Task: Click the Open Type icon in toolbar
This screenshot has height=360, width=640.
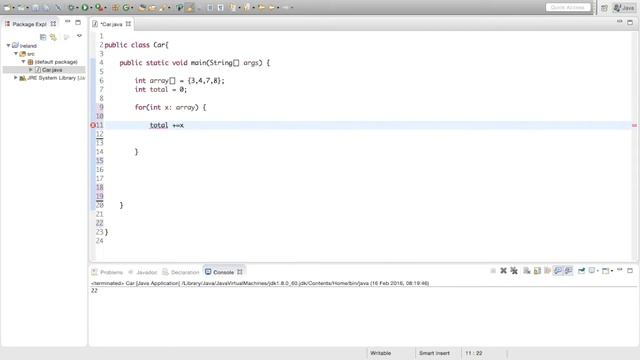Action: click(x=142, y=7)
